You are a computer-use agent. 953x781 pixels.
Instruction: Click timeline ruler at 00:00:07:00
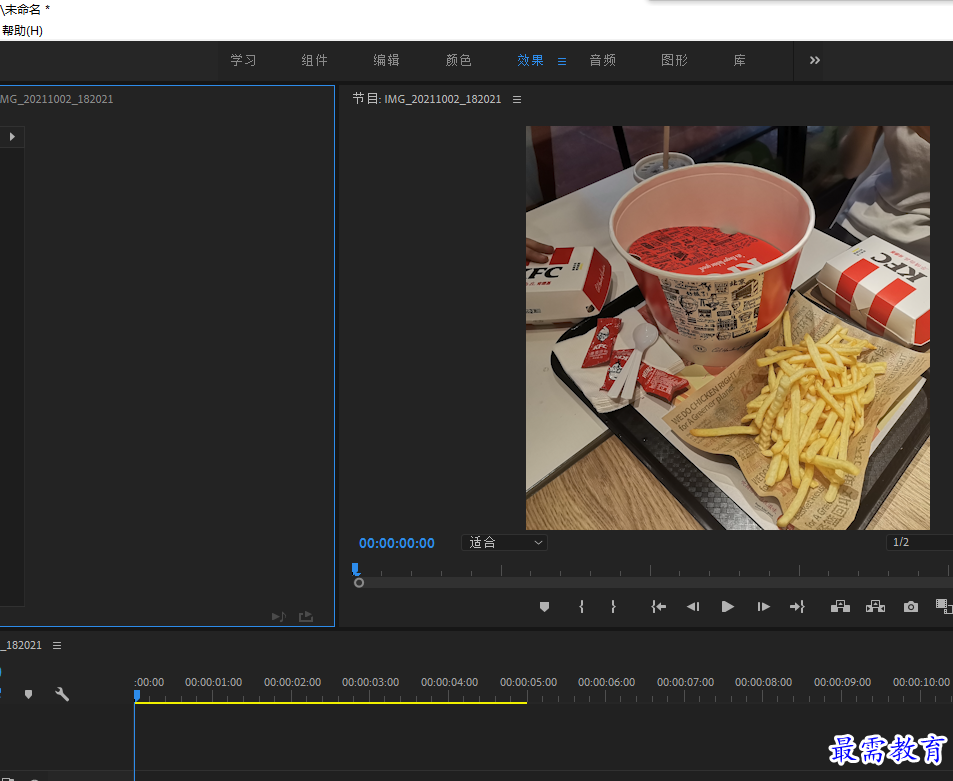[x=686, y=683]
